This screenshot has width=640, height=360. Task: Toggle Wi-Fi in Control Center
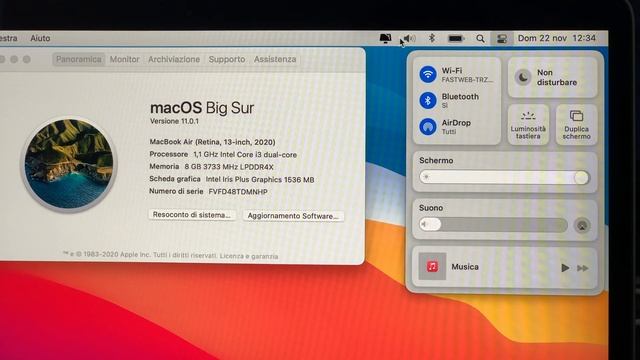428,74
